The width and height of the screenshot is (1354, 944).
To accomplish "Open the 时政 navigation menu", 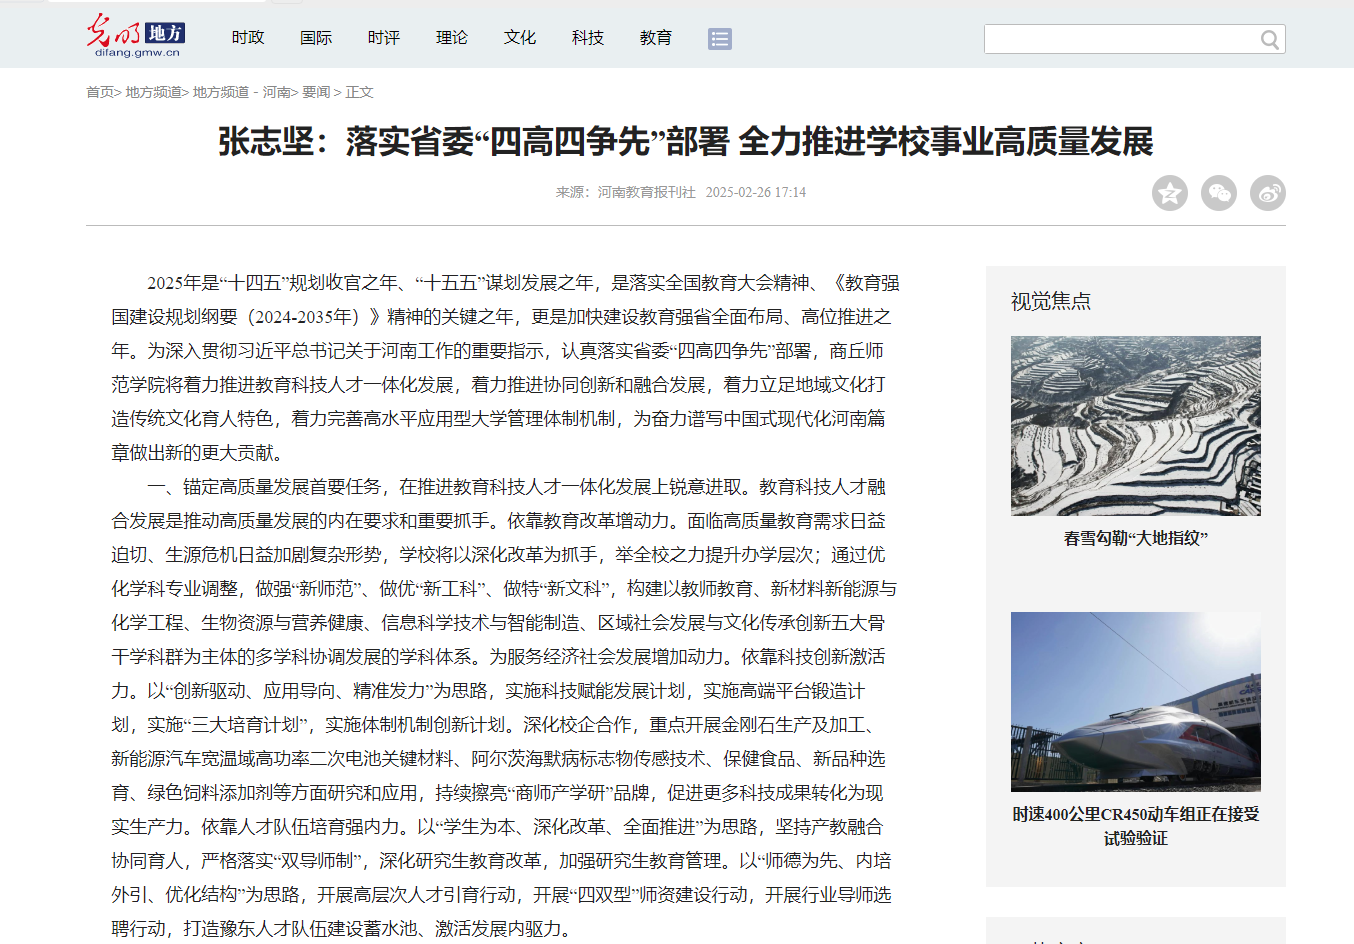I will click(x=248, y=38).
